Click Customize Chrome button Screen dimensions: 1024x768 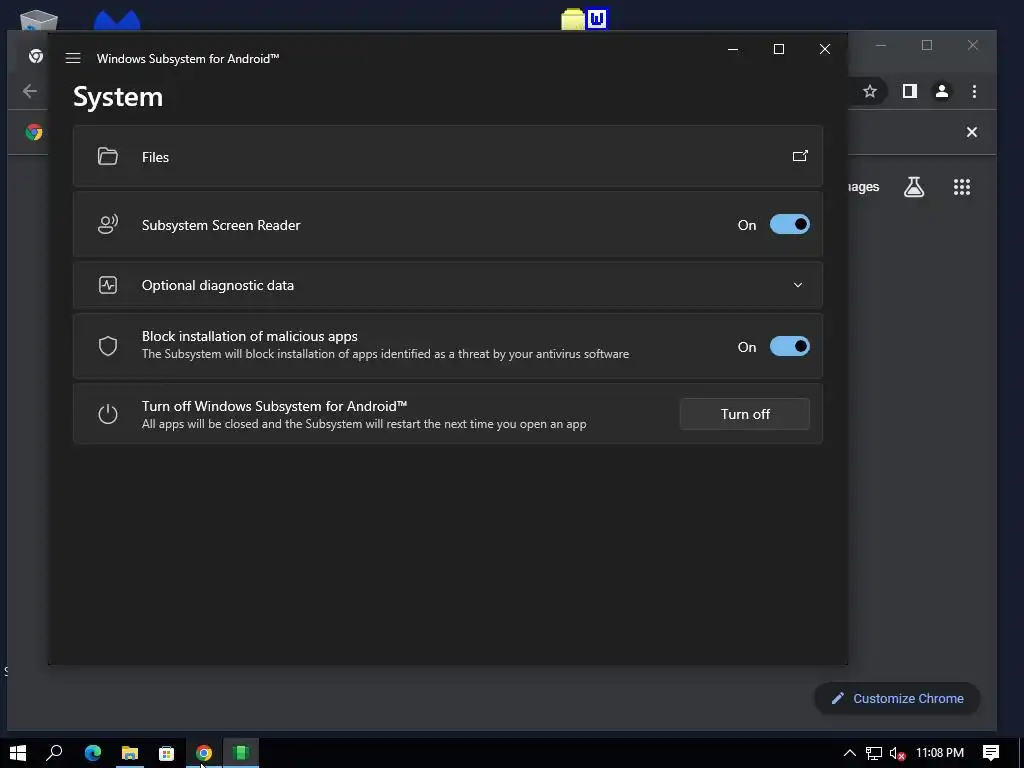point(897,699)
